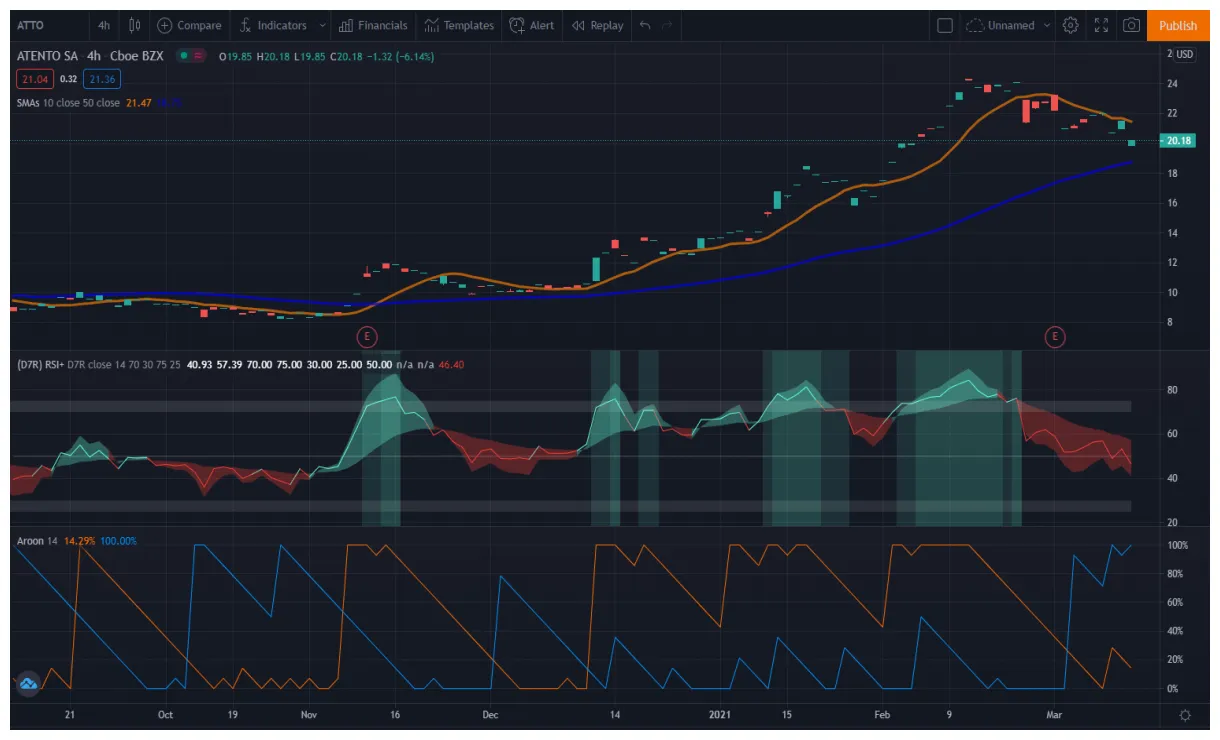Enter fullscreen mode via the arrows icon
The width and height of the screenshot is (1220, 740).
pos(1101,25)
